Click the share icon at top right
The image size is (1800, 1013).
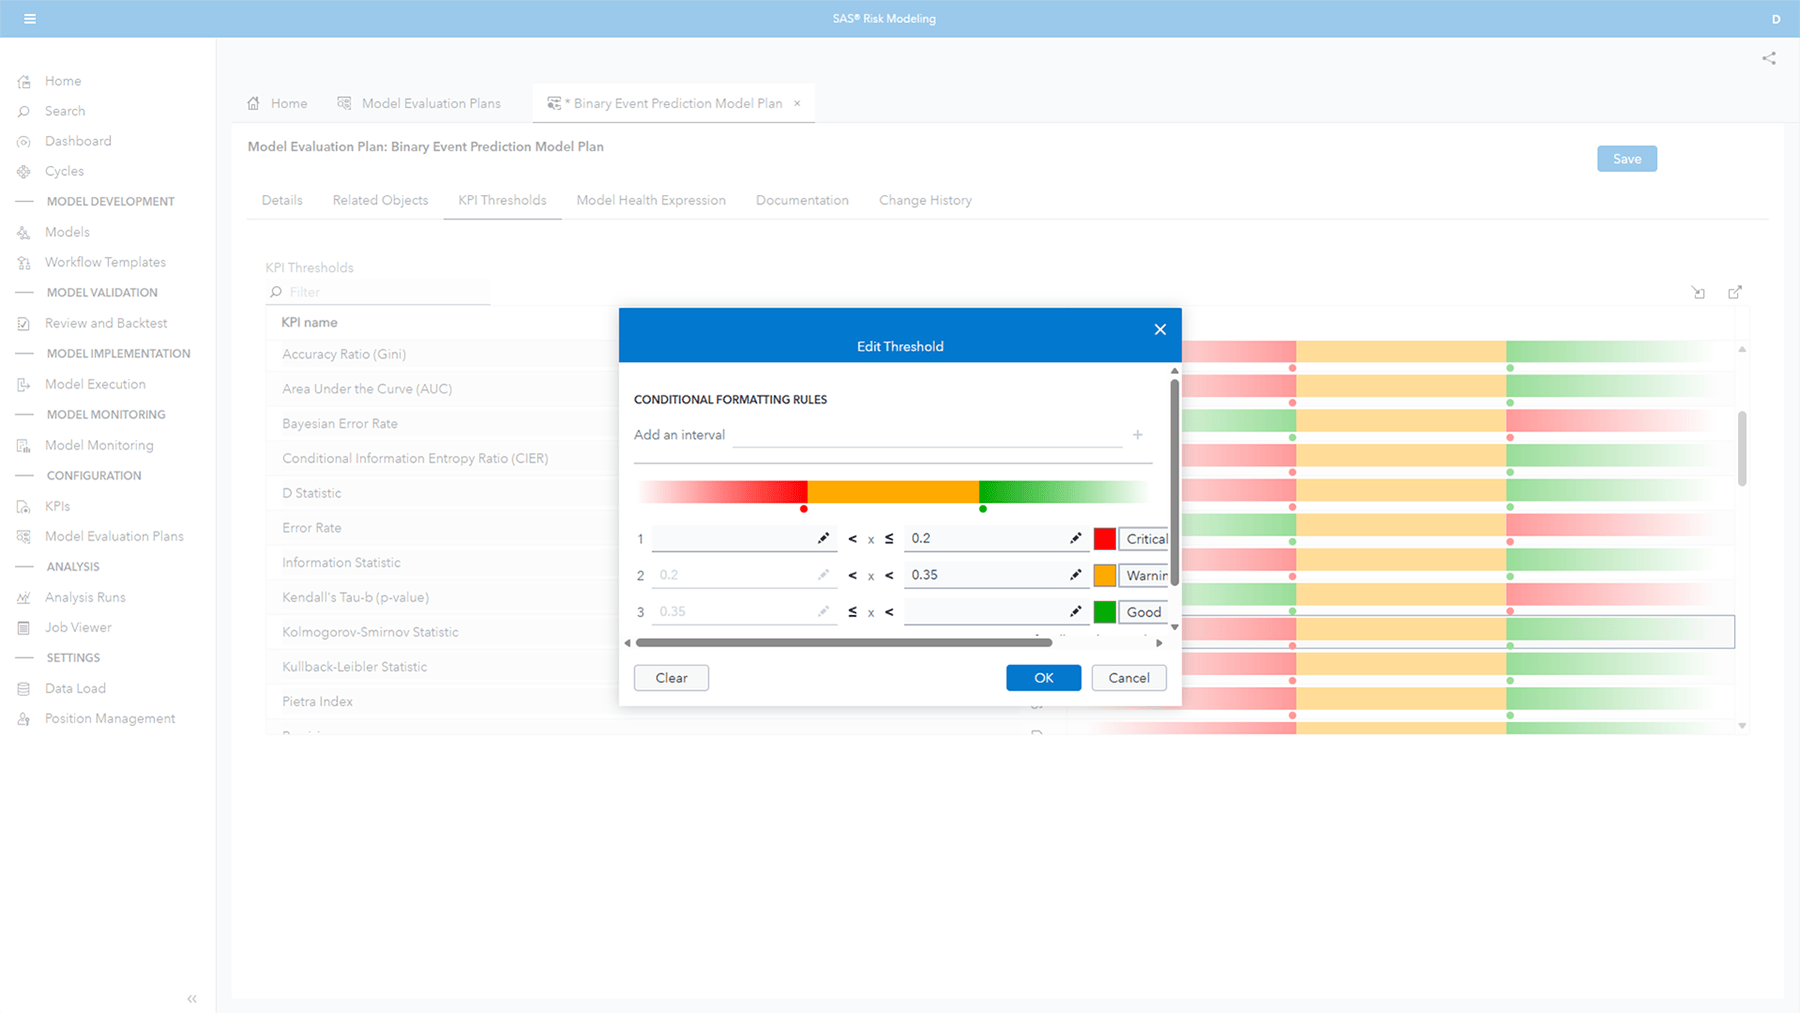1769,58
